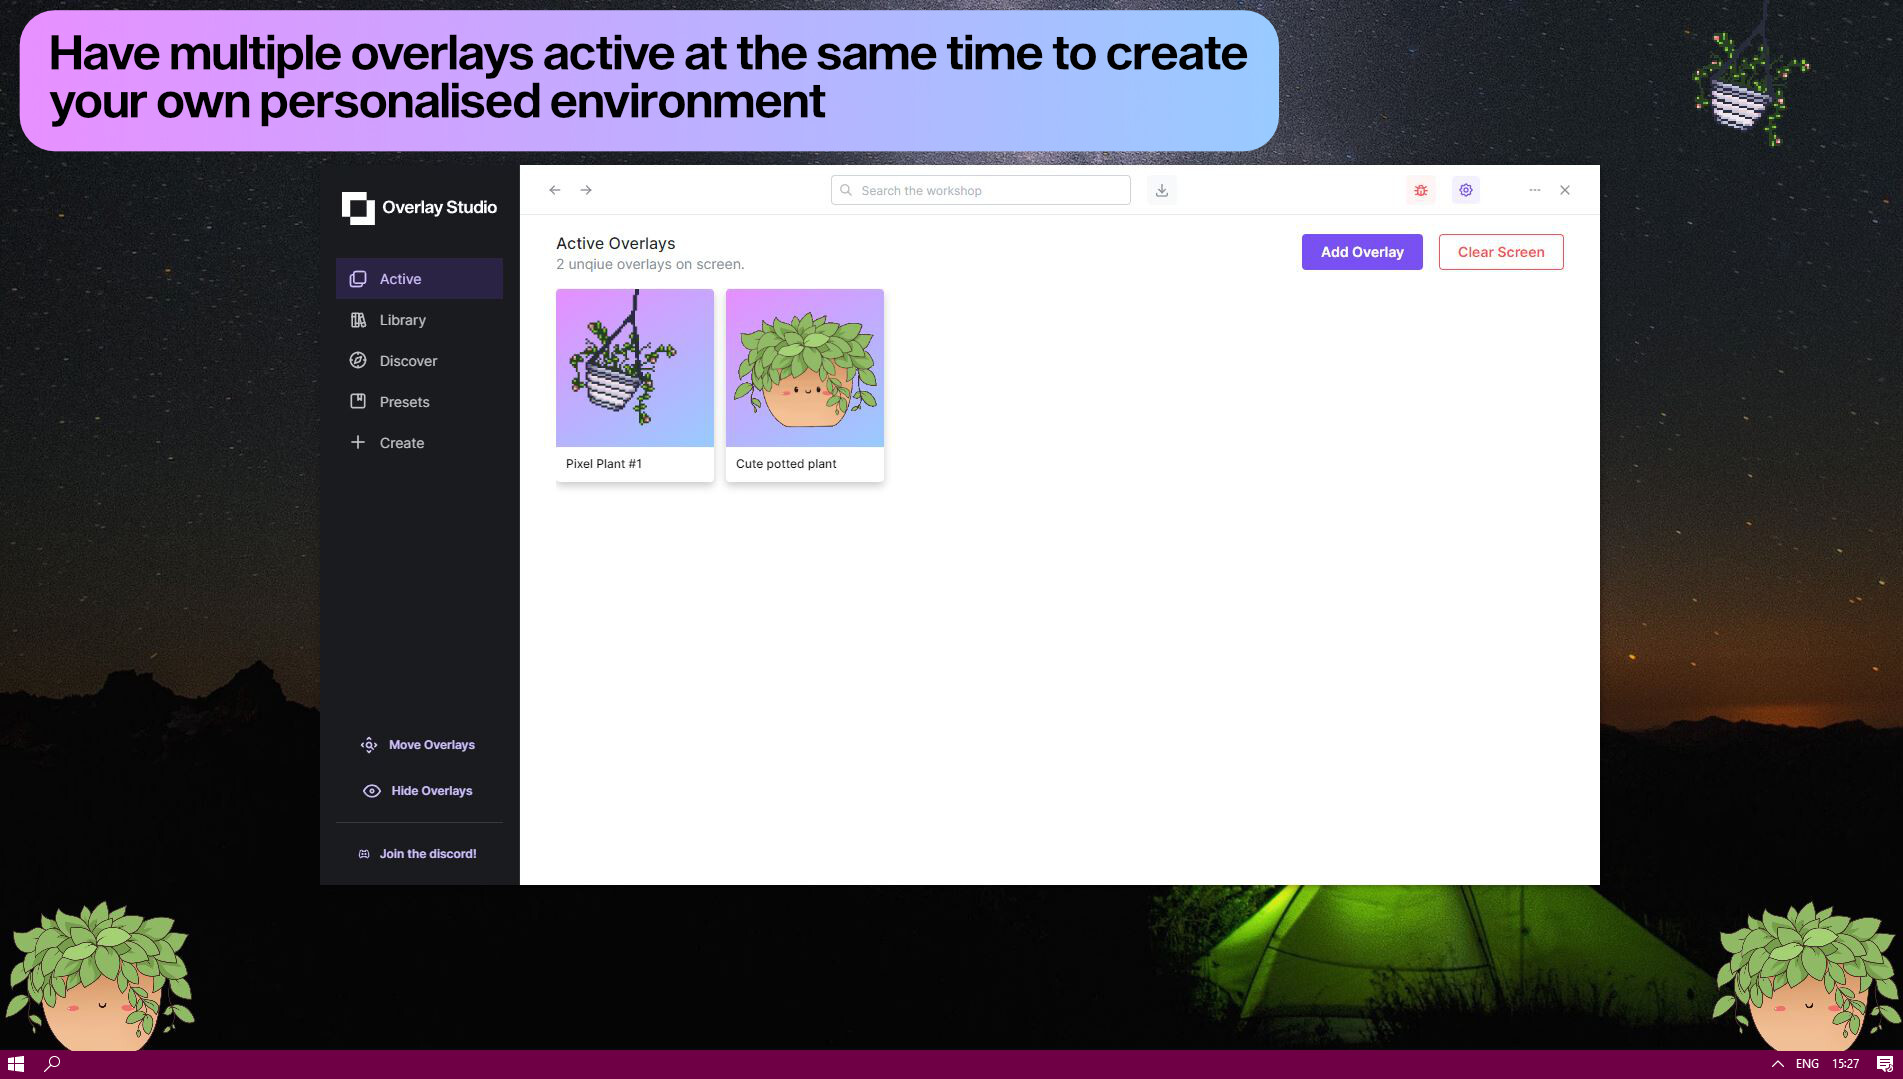Select the Active tab in navigation
Viewport: 1903px width, 1079px height.
(400, 278)
